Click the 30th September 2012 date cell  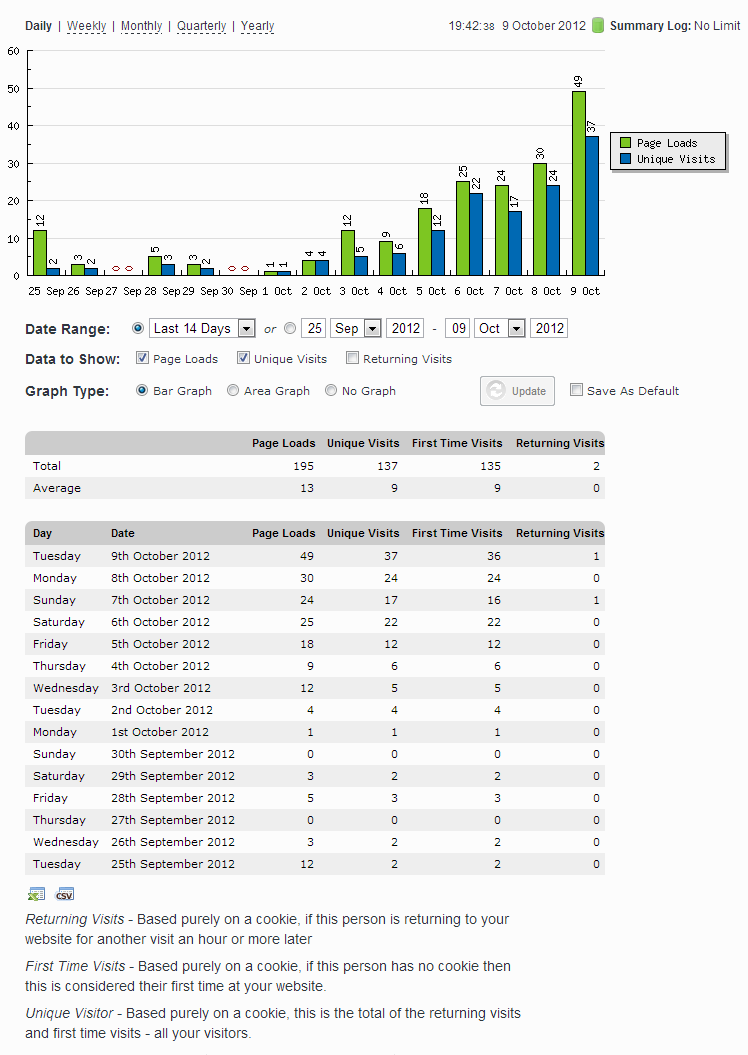173,754
